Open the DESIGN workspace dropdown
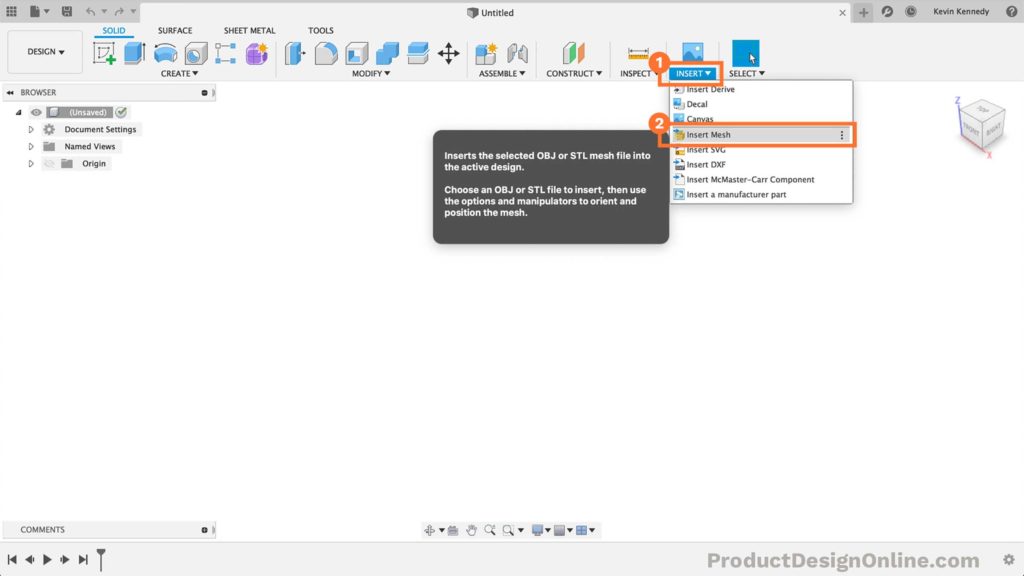Viewport: 1024px width, 576px height. click(x=44, y=51)
